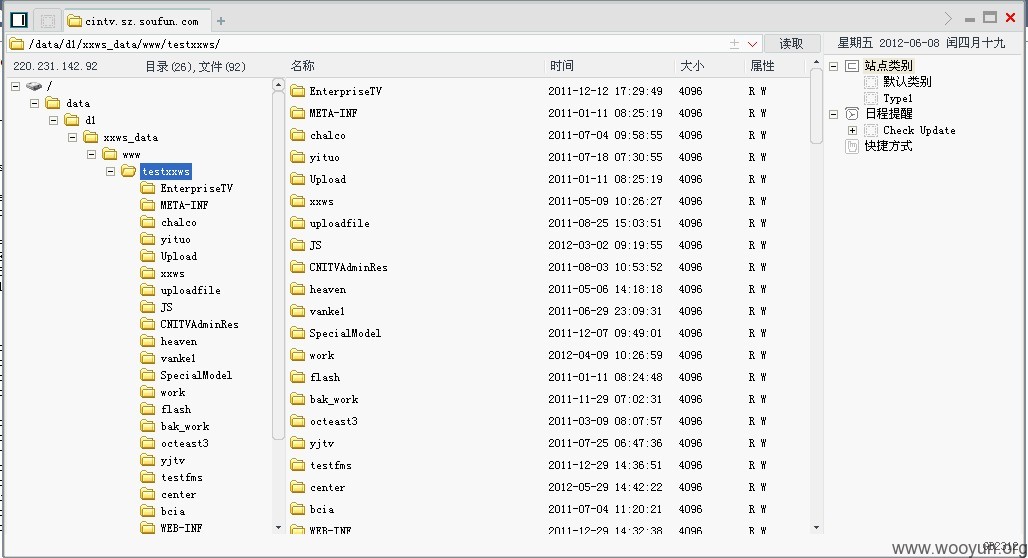The image size is (1028, 558).
Task: Click folder icon of JS in file list
Action: (x=298, y=245)
